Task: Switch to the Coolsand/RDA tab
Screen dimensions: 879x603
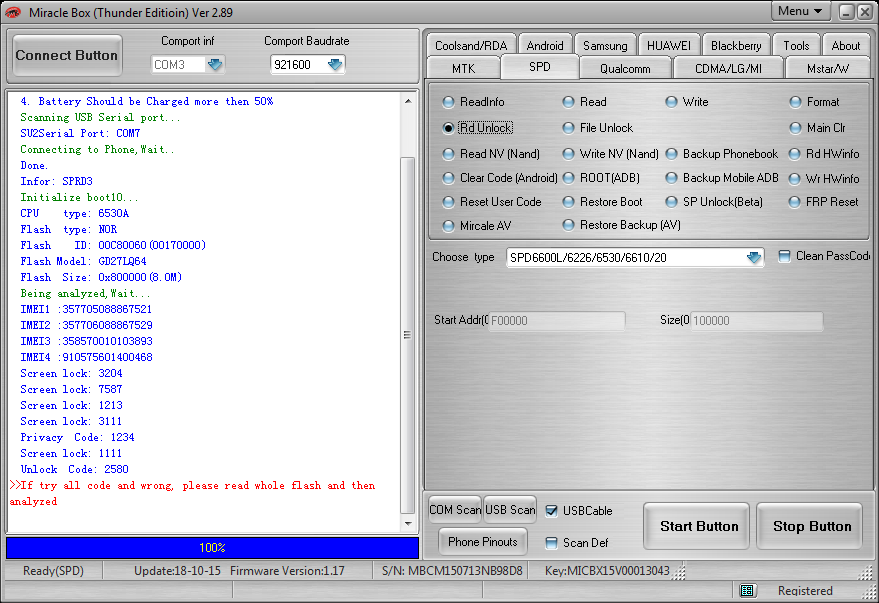Action: point(471,45)
